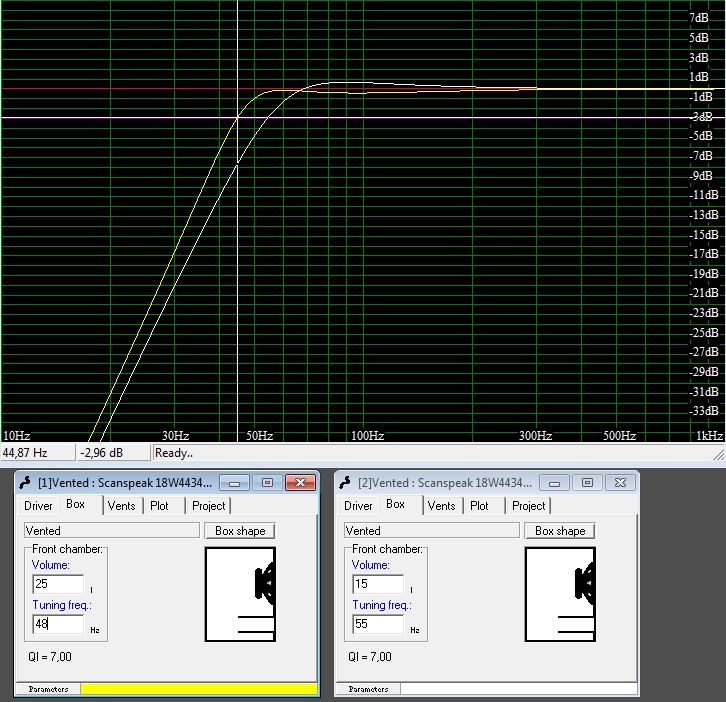
Task: Click the Volume field showing 25
Action: click(57, 584)
